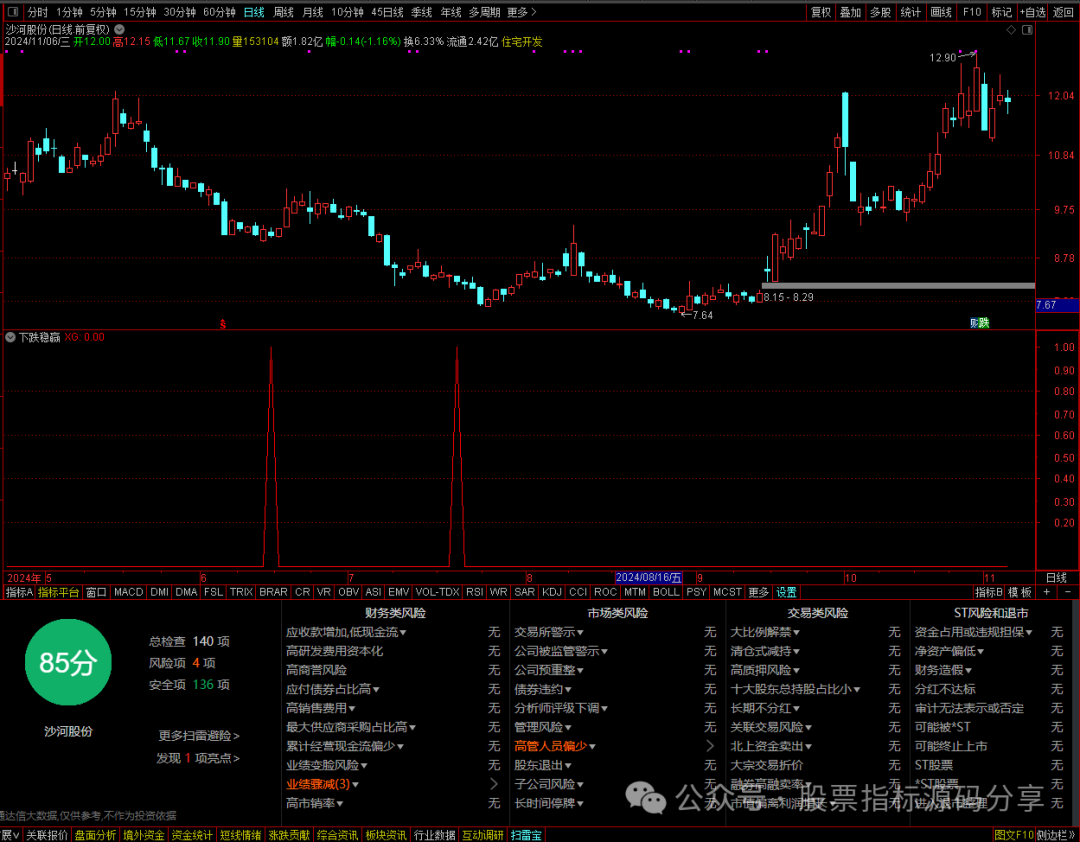
Task: Click the panel layout icon beside the diamond
Action: pos(1028,30)
